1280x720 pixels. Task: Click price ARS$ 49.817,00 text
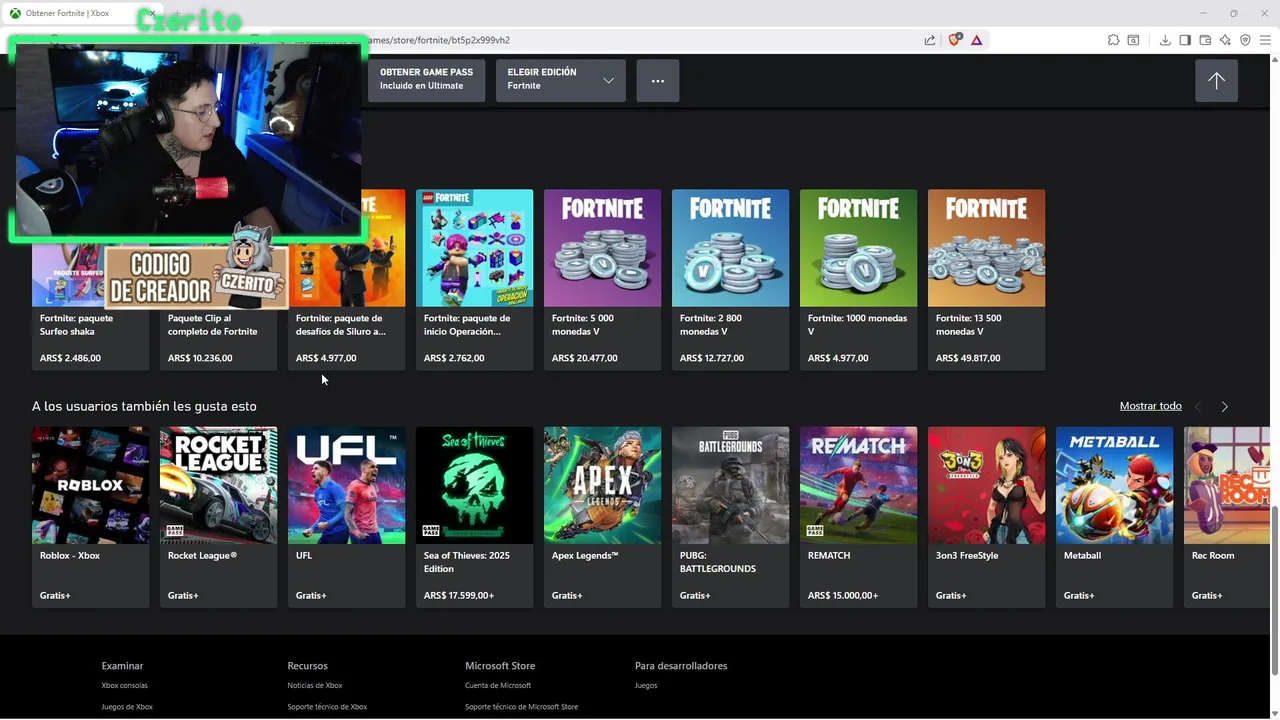968,358
